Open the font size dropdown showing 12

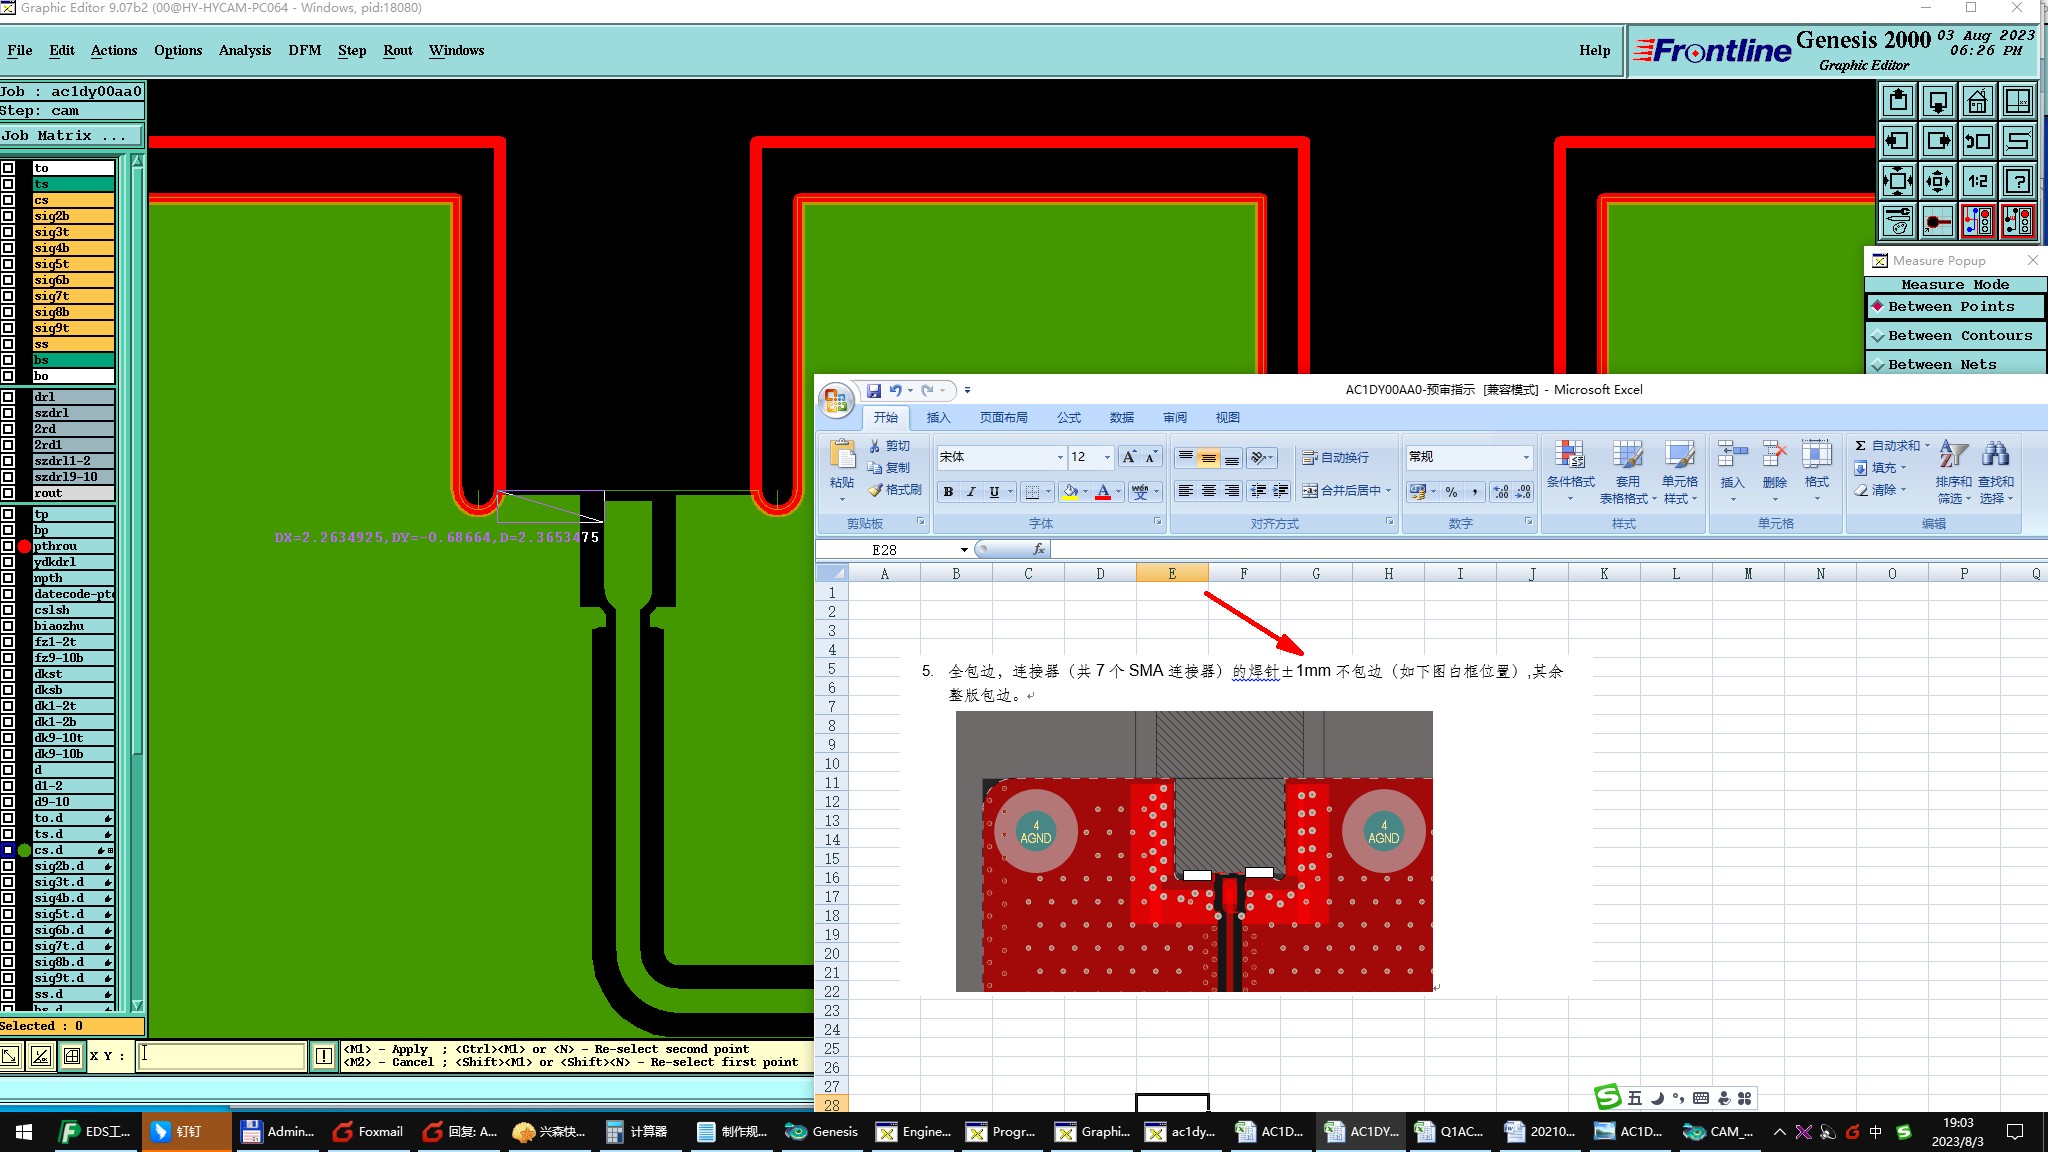pyautogui.click(x=1107, y=457)
